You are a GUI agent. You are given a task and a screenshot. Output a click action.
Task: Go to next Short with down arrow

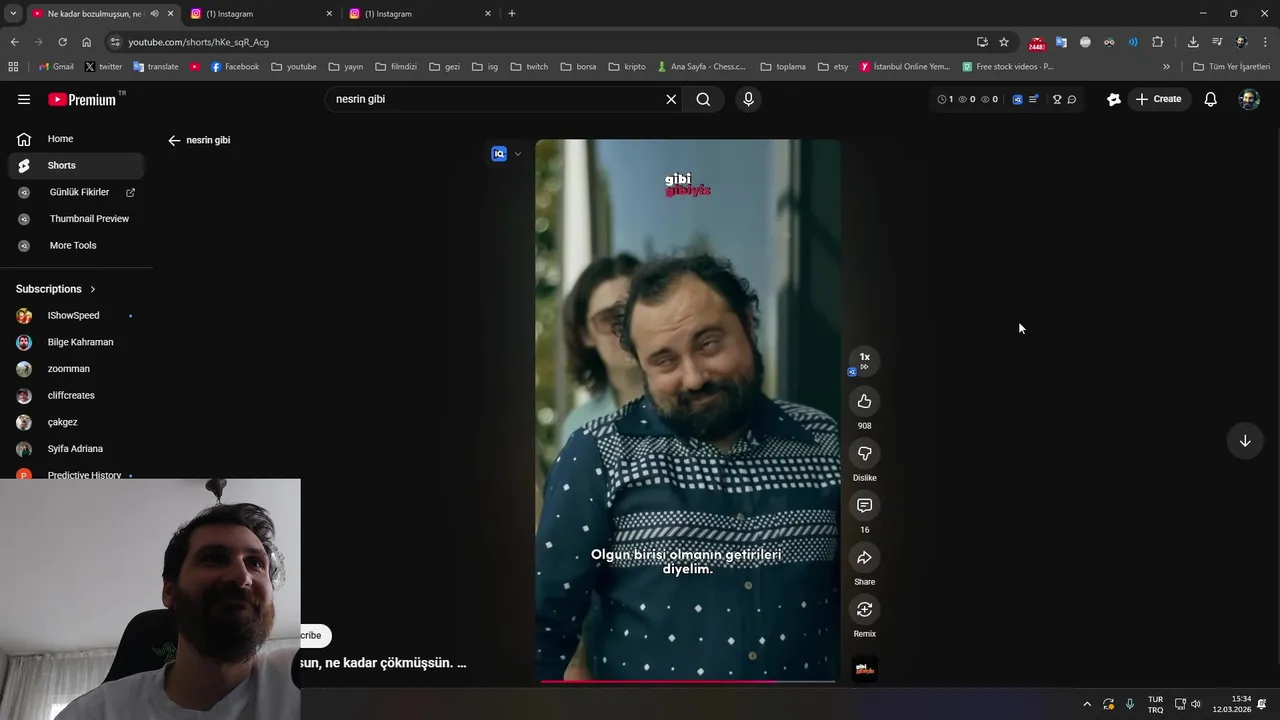click(x=1245, y=441)
